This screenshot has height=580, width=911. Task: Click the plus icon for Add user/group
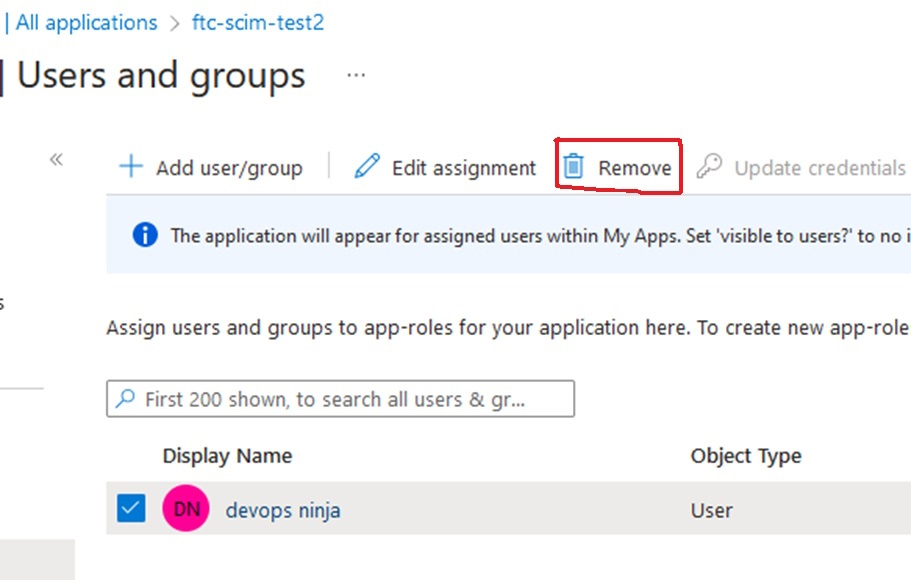[x=131, y=167]
